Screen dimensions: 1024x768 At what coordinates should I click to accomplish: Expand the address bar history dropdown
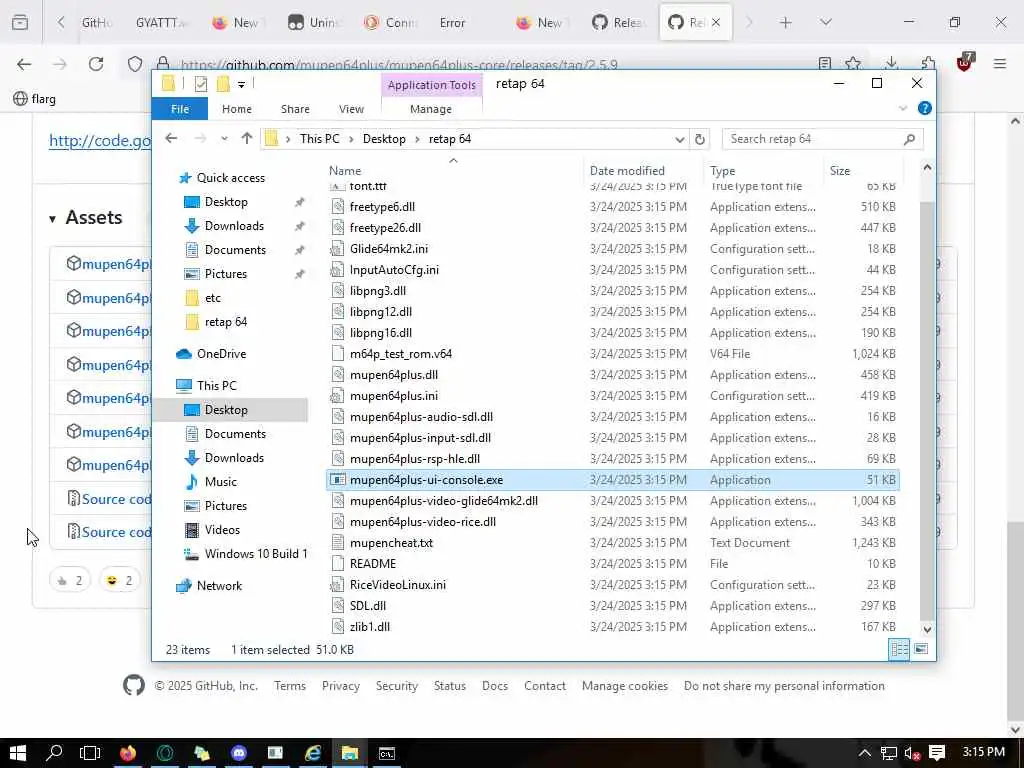point(679,139)
